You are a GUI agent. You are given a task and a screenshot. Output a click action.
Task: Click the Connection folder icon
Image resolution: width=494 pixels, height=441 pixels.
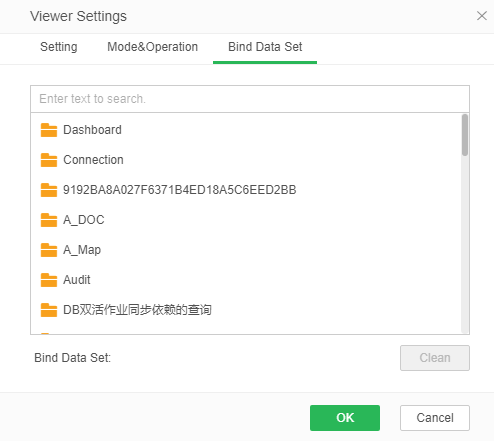(49, 160)
